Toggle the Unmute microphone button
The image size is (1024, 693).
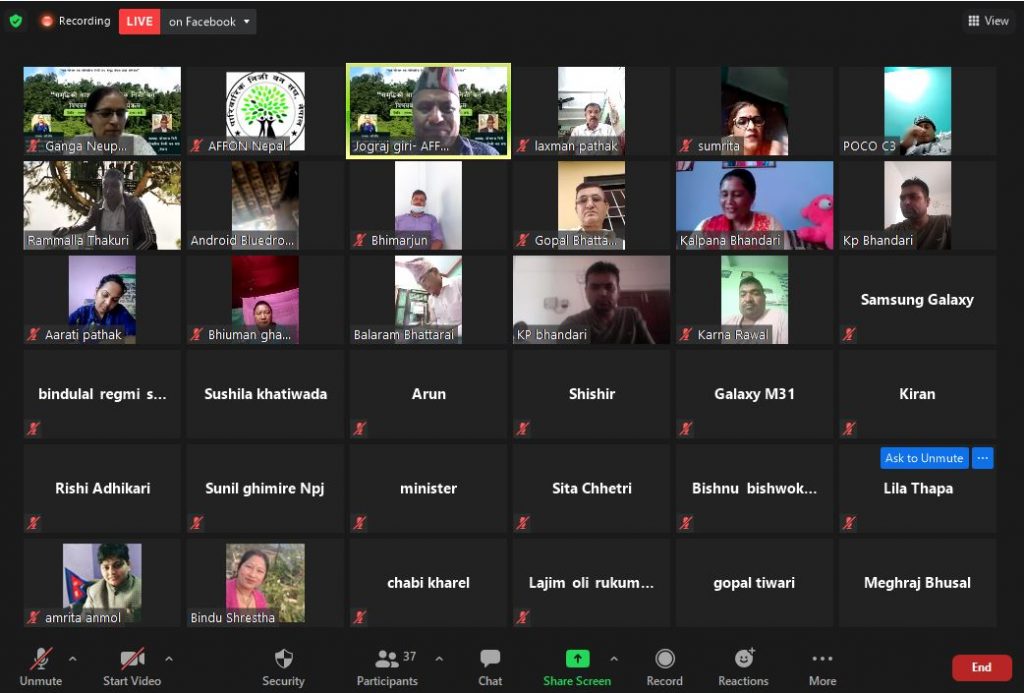pos(41,659)
